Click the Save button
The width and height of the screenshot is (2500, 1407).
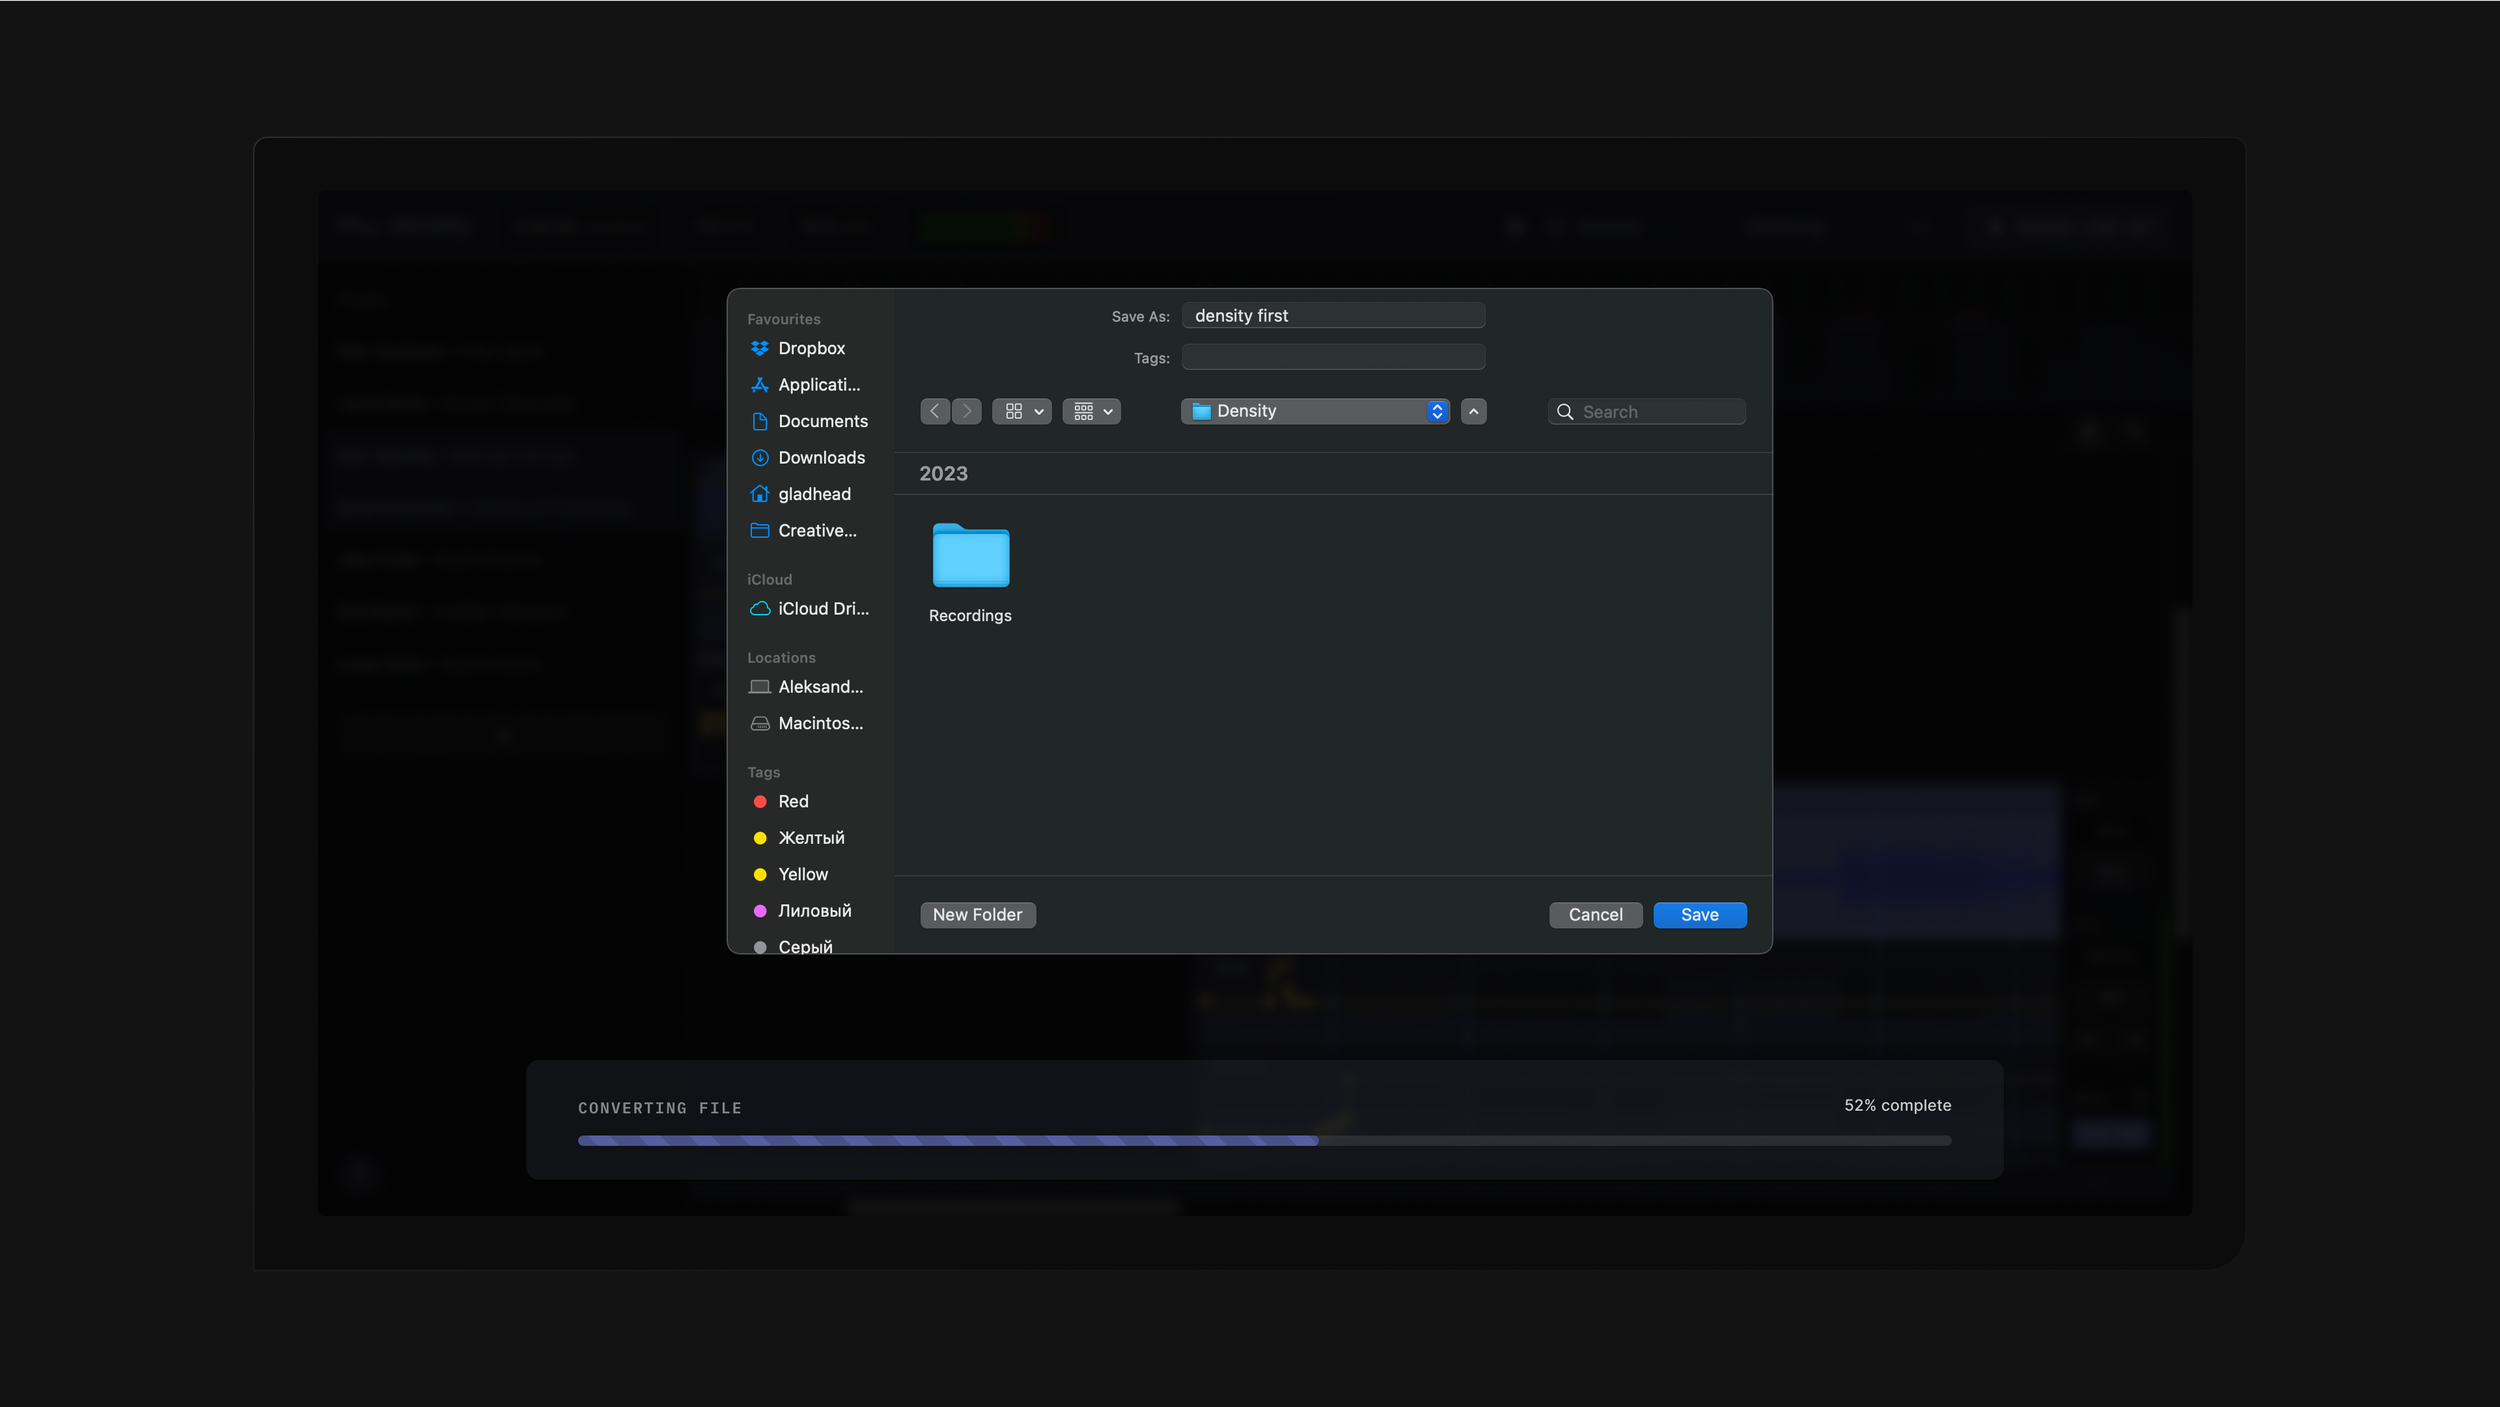pos(1699,915)
